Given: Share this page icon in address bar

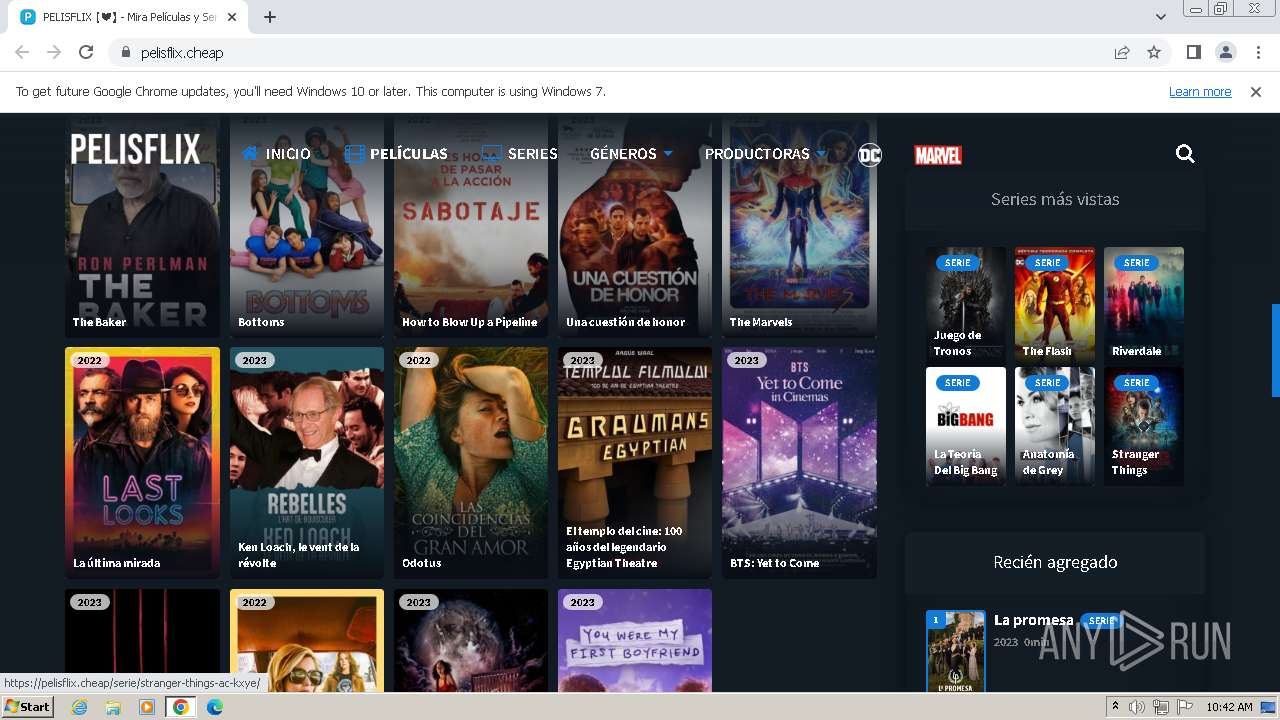Looking at the screenshot, I should tap(1122, 53).
